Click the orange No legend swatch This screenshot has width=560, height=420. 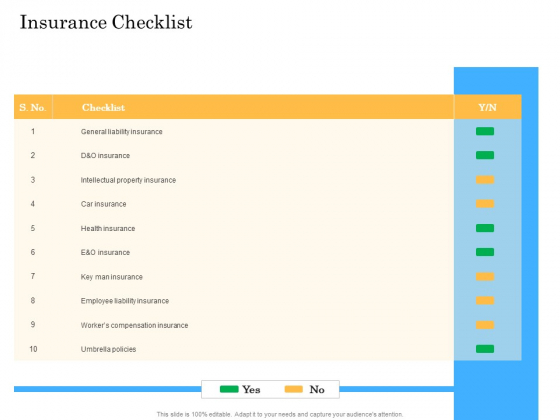(x=294, y=389)
